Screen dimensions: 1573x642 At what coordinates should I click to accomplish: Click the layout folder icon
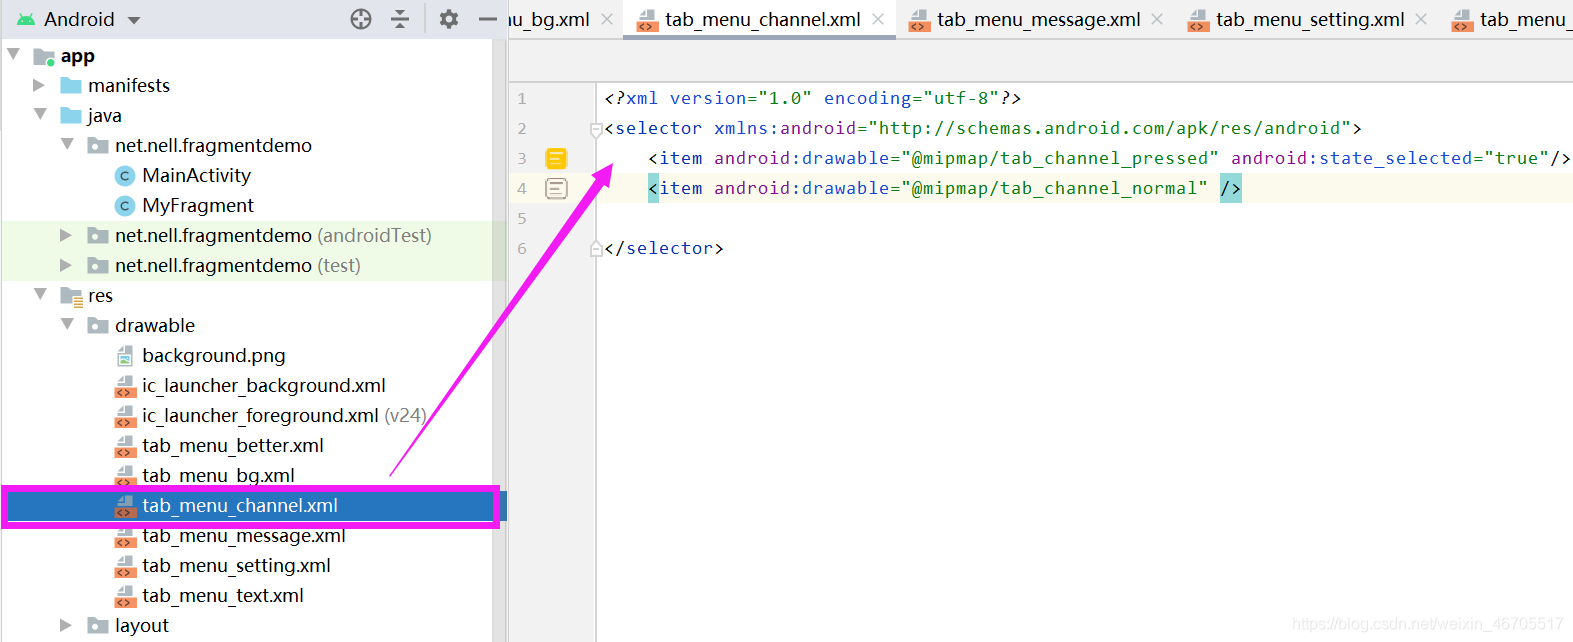coord(98,625)
